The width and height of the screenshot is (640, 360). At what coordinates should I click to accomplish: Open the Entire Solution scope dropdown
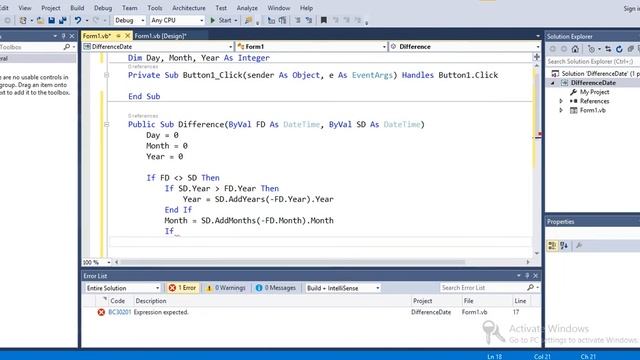[x=157, y=288]
